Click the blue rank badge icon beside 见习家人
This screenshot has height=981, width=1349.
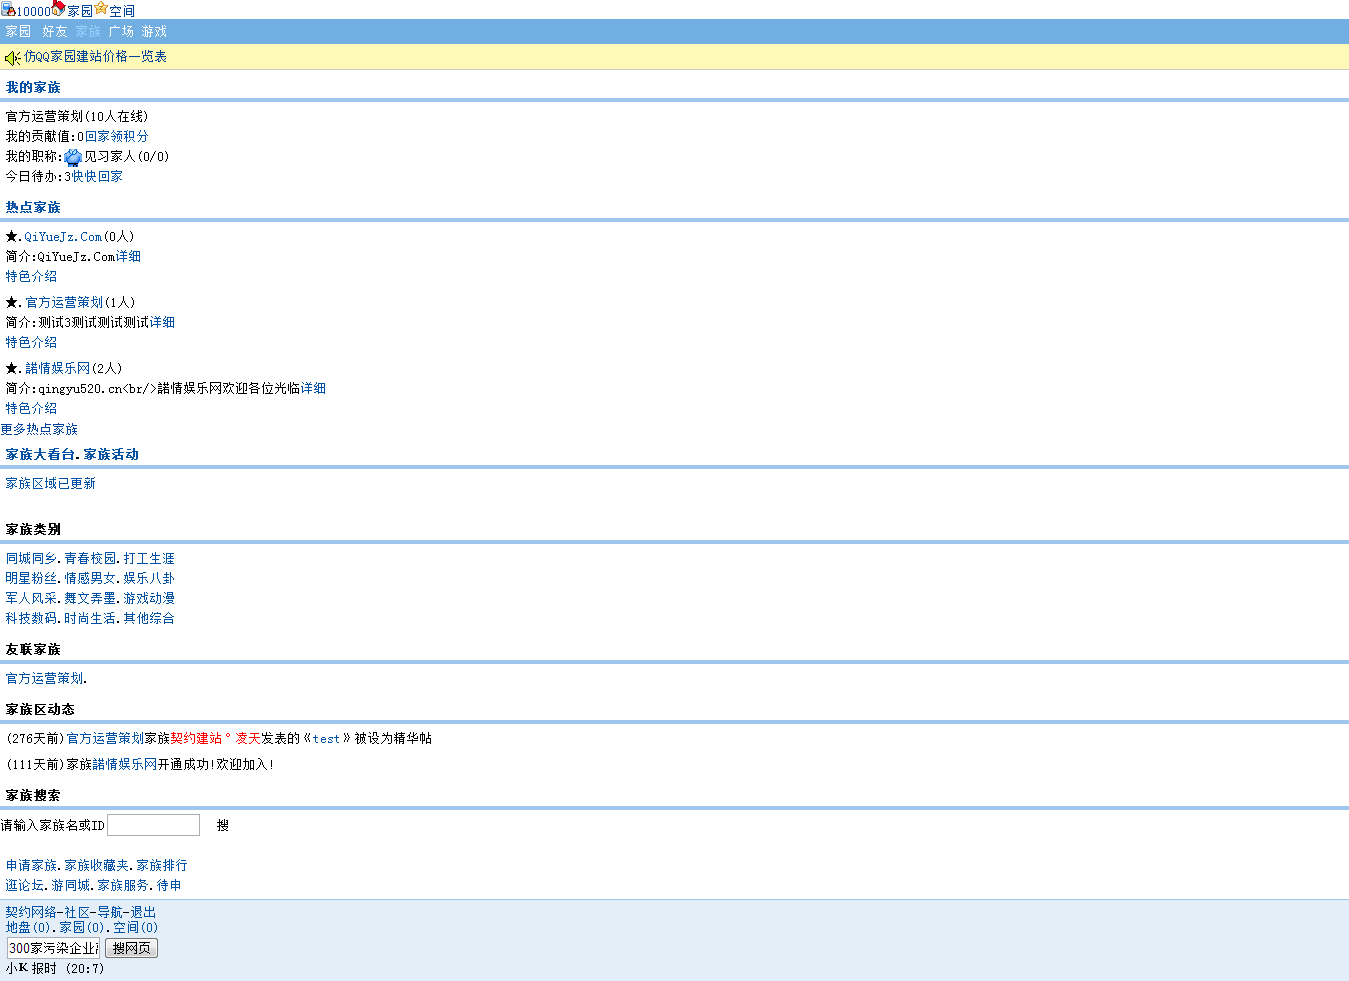[73, 157]
